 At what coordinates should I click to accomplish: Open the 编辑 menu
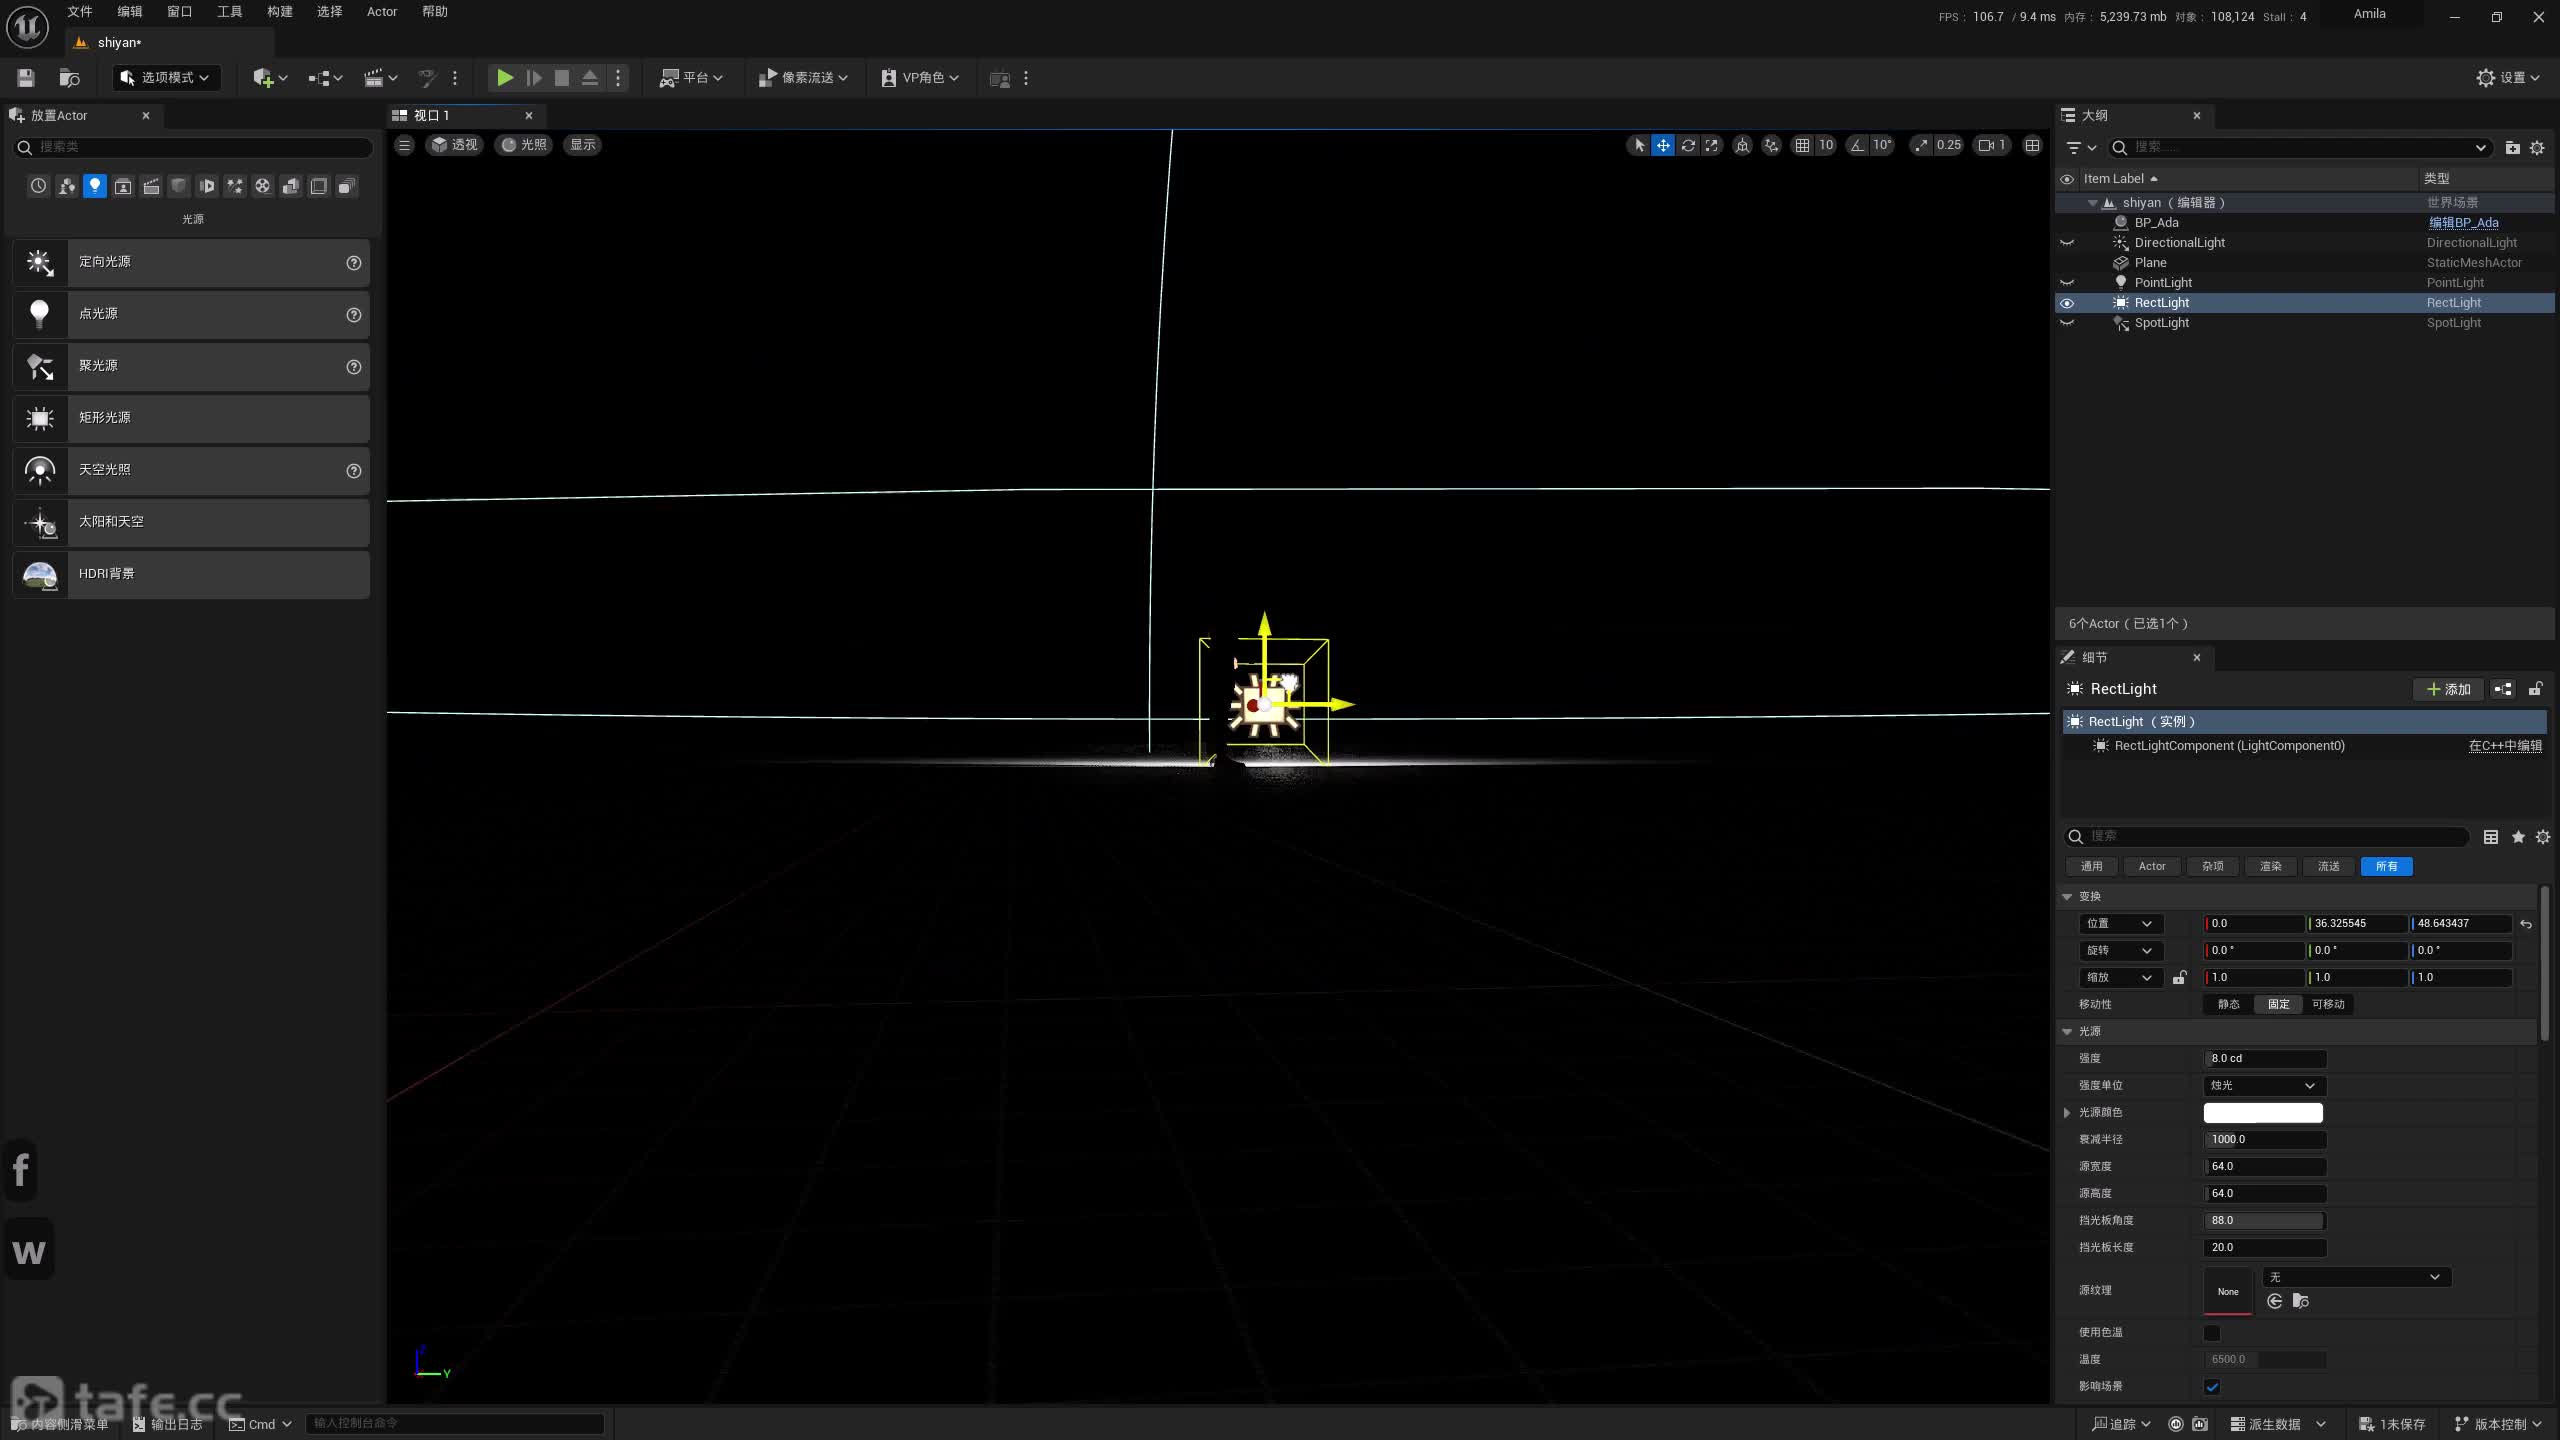(x=129, y=12)
